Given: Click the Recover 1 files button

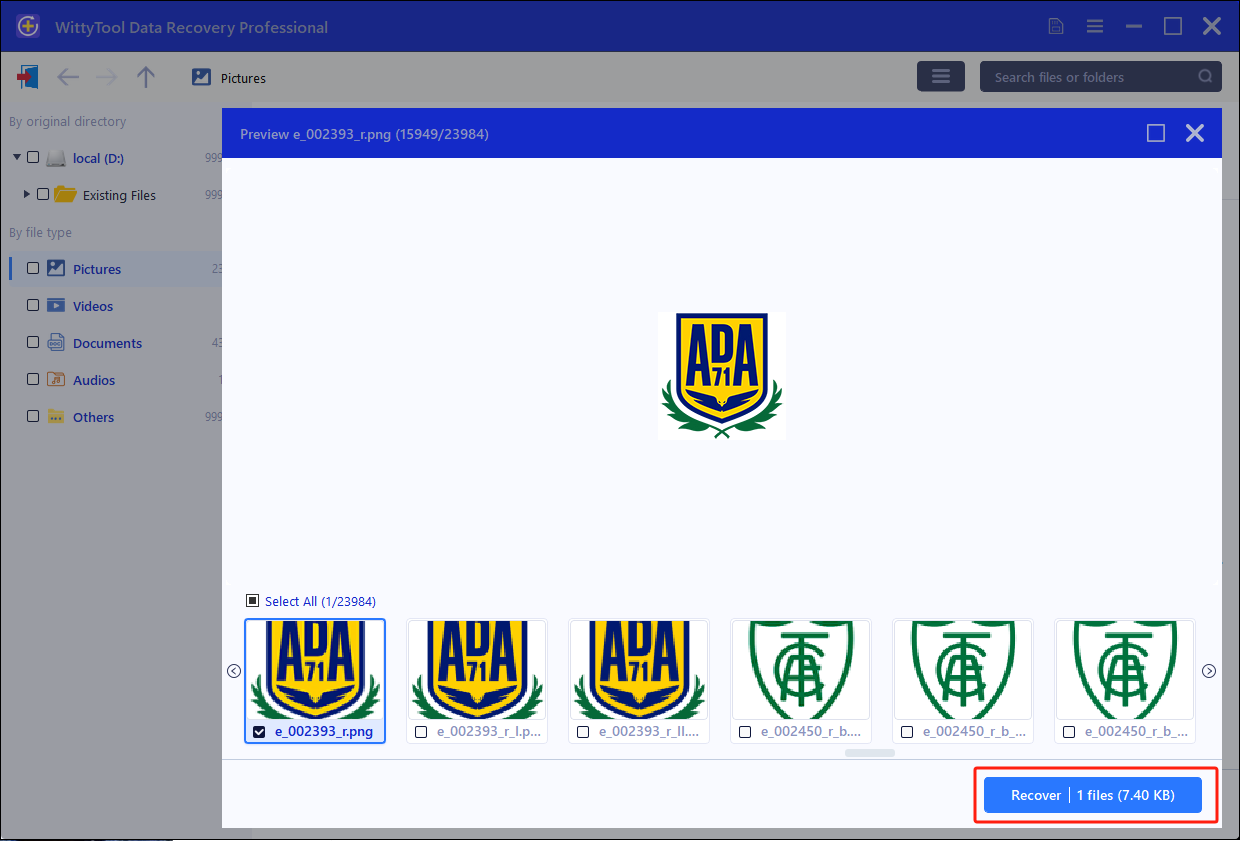Looking at the screenshot, I should [x=1092, y=795].
